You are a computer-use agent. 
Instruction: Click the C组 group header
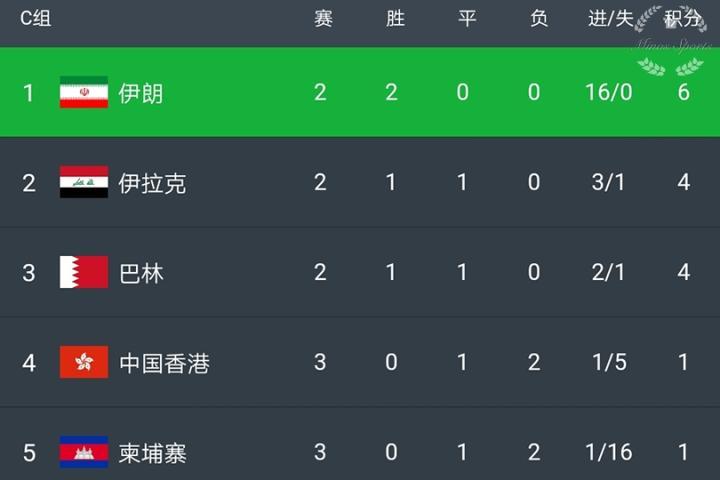point(36,19)
